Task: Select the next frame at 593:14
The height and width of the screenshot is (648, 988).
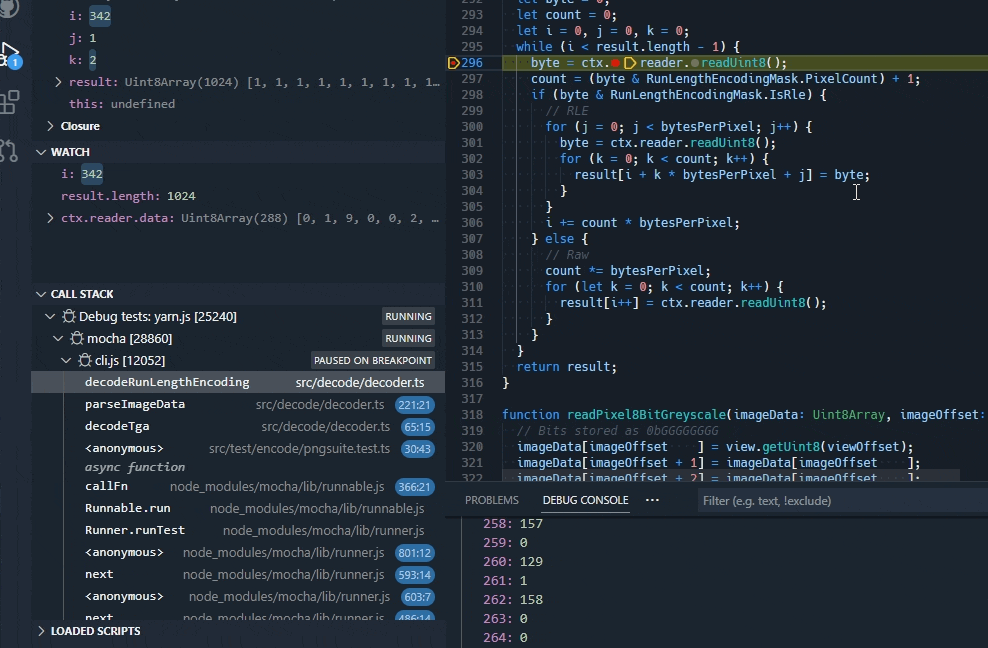Action: click(x=238, y=575)
